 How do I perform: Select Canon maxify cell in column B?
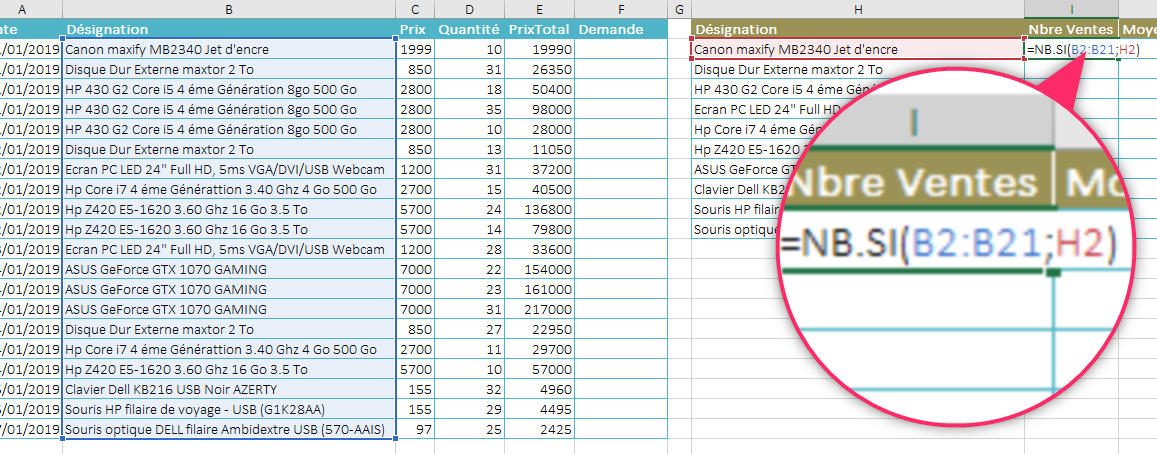[229, 49]
